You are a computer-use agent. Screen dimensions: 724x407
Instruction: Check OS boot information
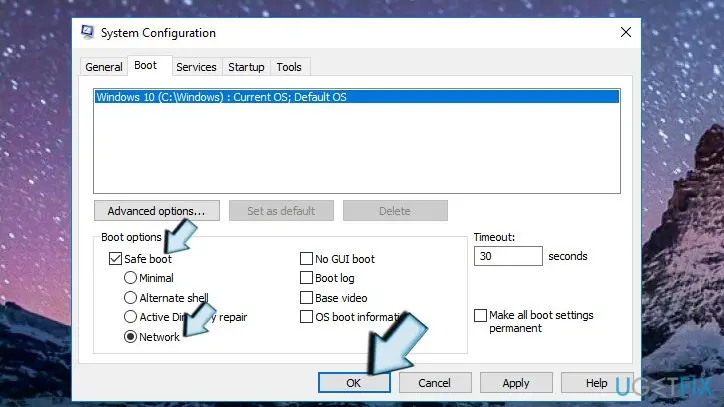point(306,317)
